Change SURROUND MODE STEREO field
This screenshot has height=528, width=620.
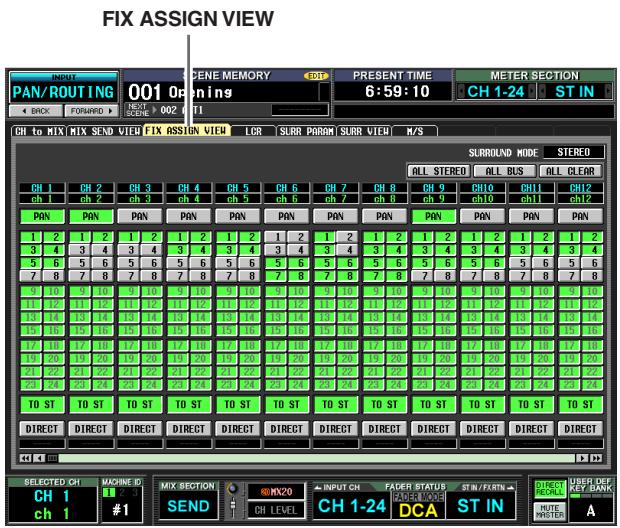click(574, 152)
